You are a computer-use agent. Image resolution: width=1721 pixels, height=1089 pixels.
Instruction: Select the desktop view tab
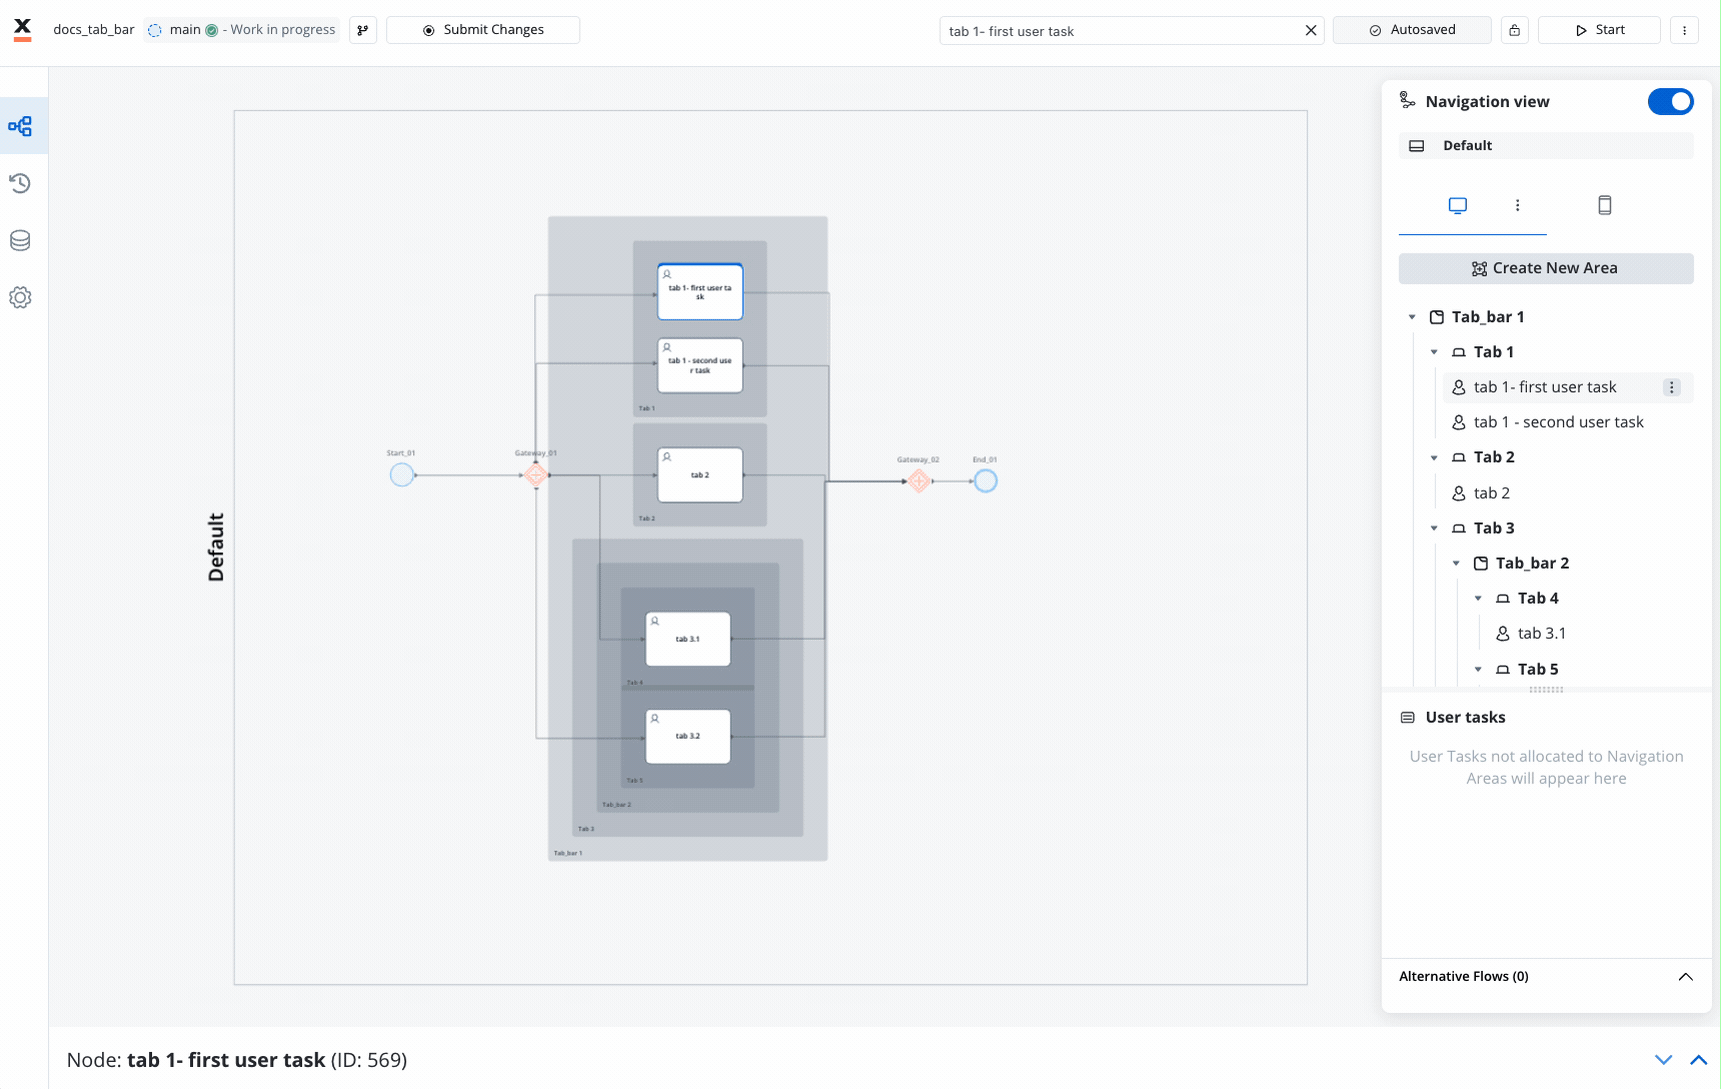click(x=1458, y=205)
